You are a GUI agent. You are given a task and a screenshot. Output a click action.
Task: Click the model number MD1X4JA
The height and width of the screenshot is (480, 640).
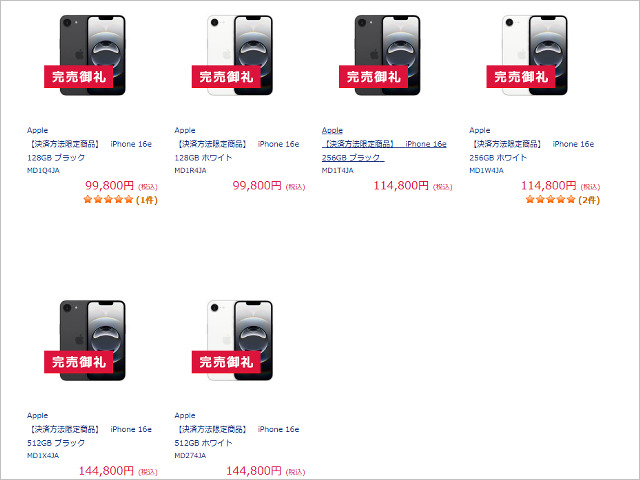43,455
